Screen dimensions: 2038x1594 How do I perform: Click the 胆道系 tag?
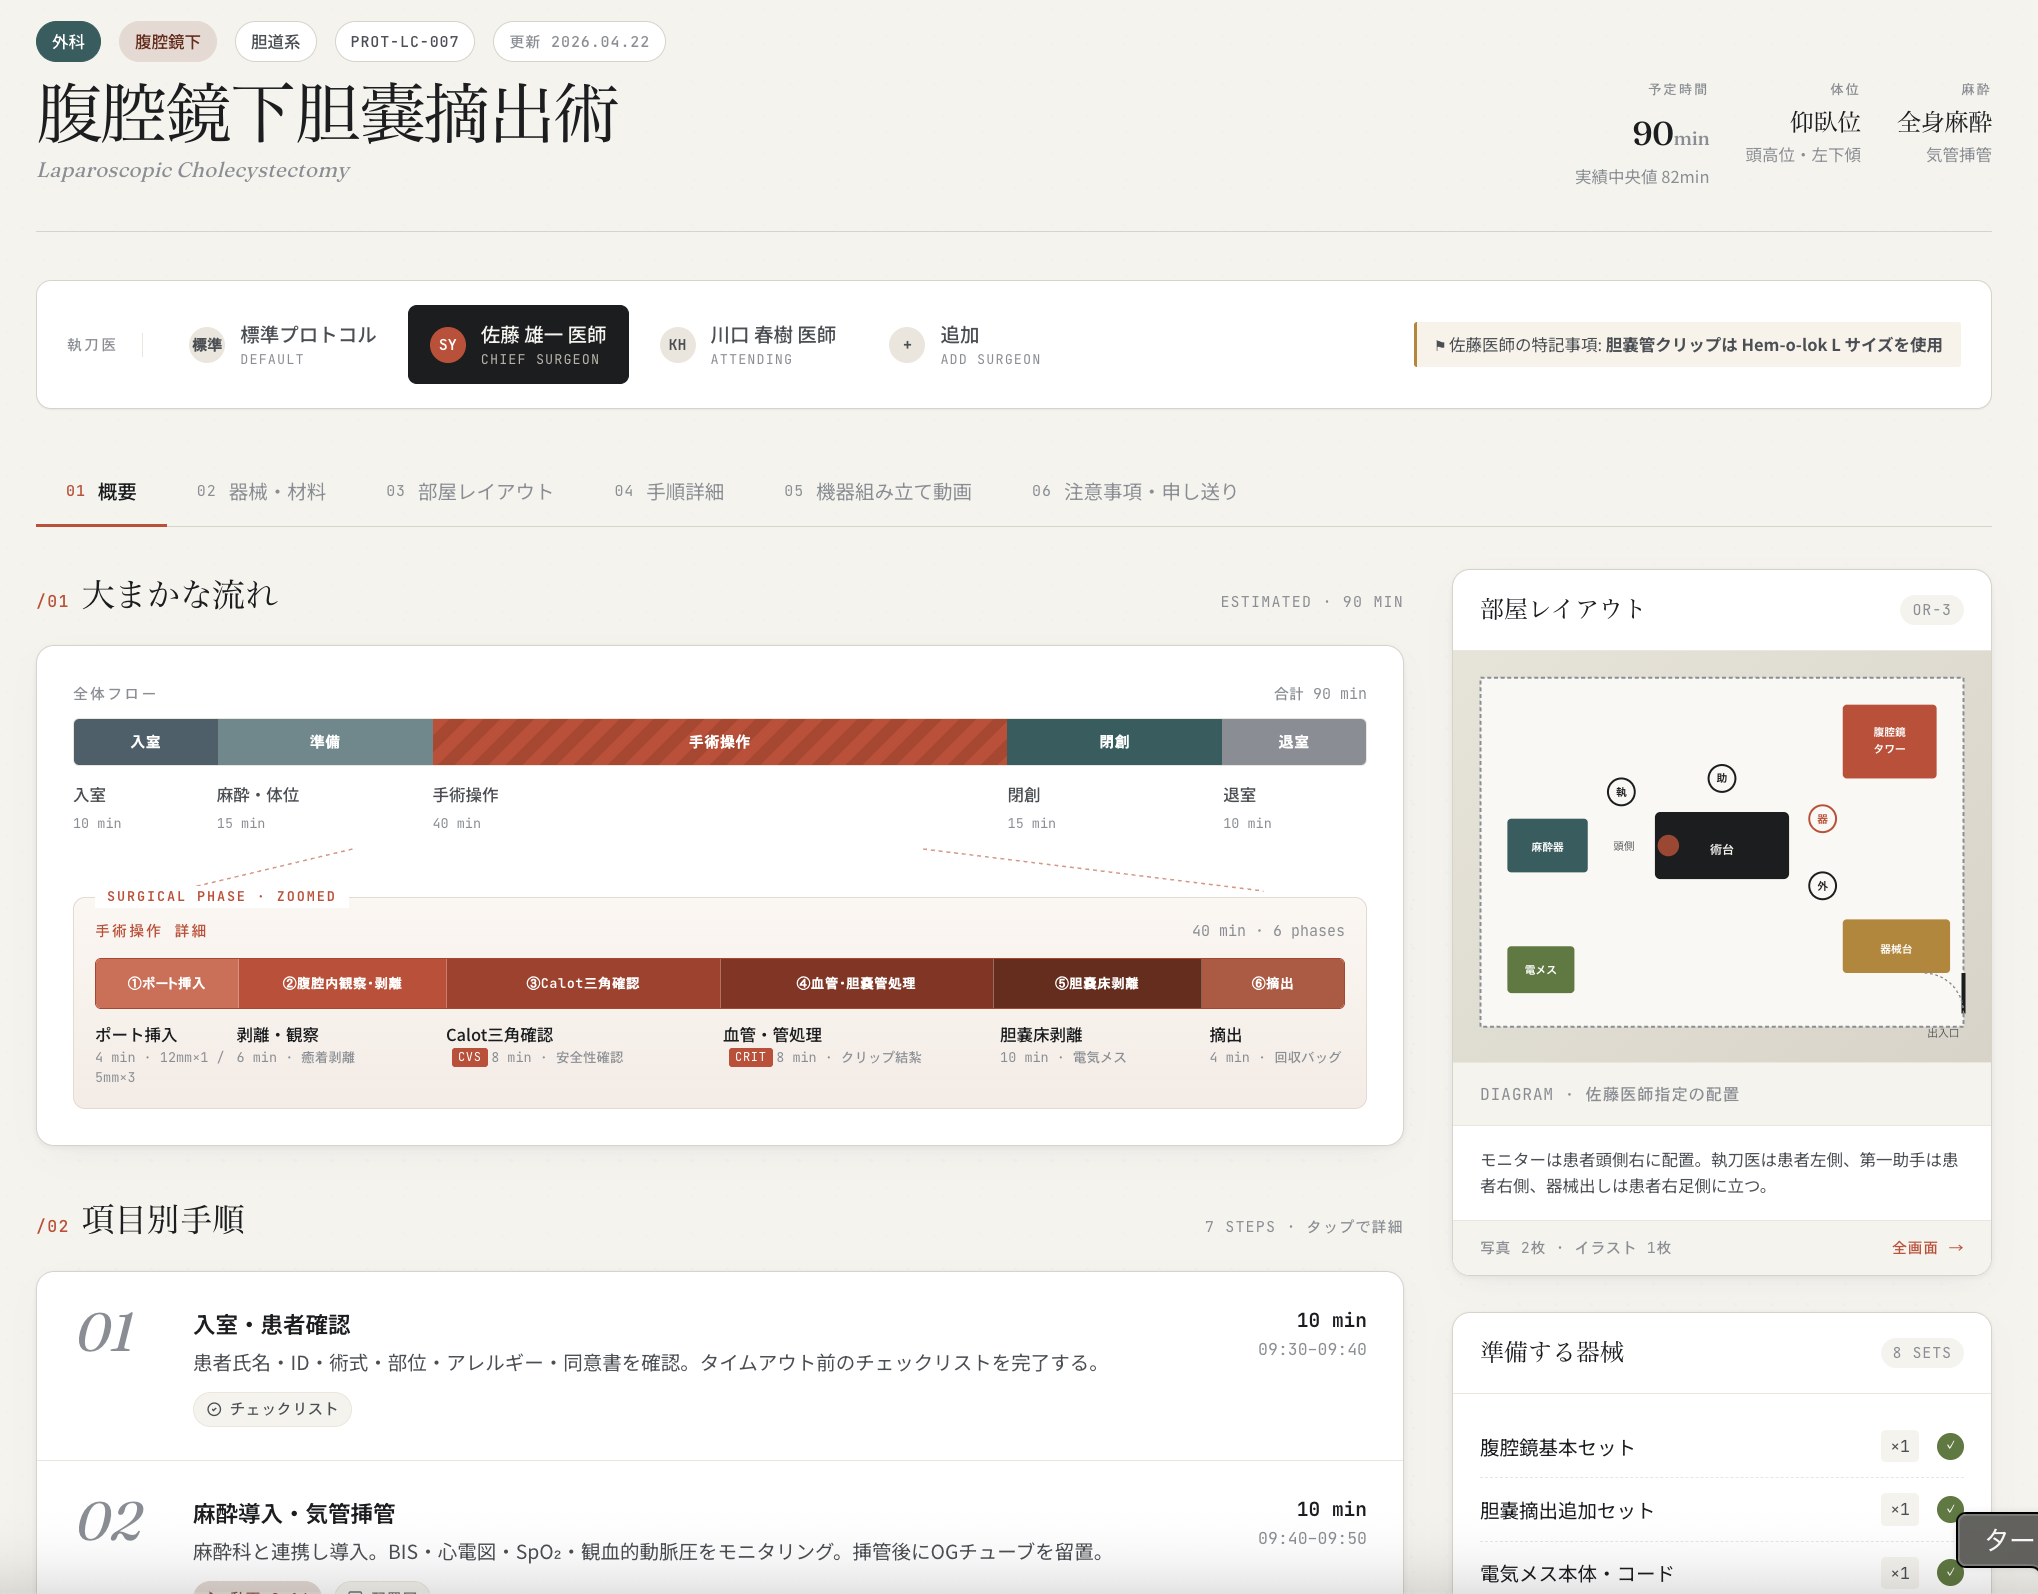point(275,42)
